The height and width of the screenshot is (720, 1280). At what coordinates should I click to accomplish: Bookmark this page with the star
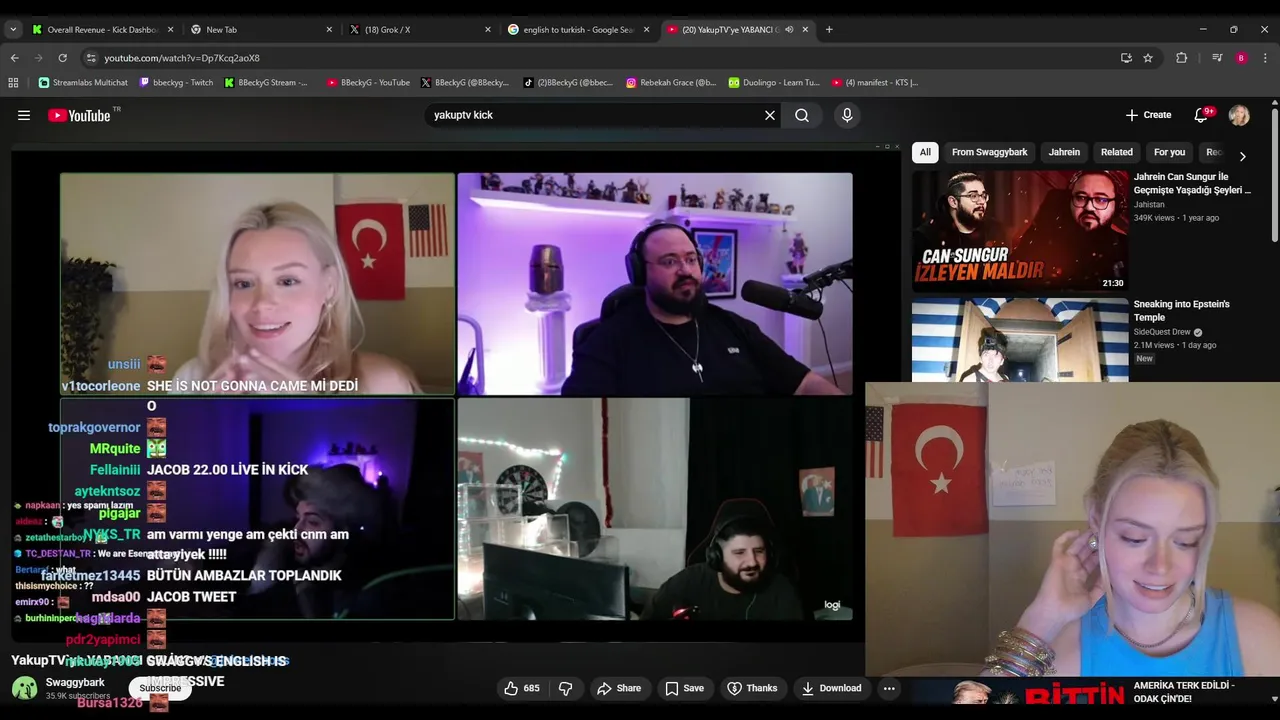tap(1148, 58)
